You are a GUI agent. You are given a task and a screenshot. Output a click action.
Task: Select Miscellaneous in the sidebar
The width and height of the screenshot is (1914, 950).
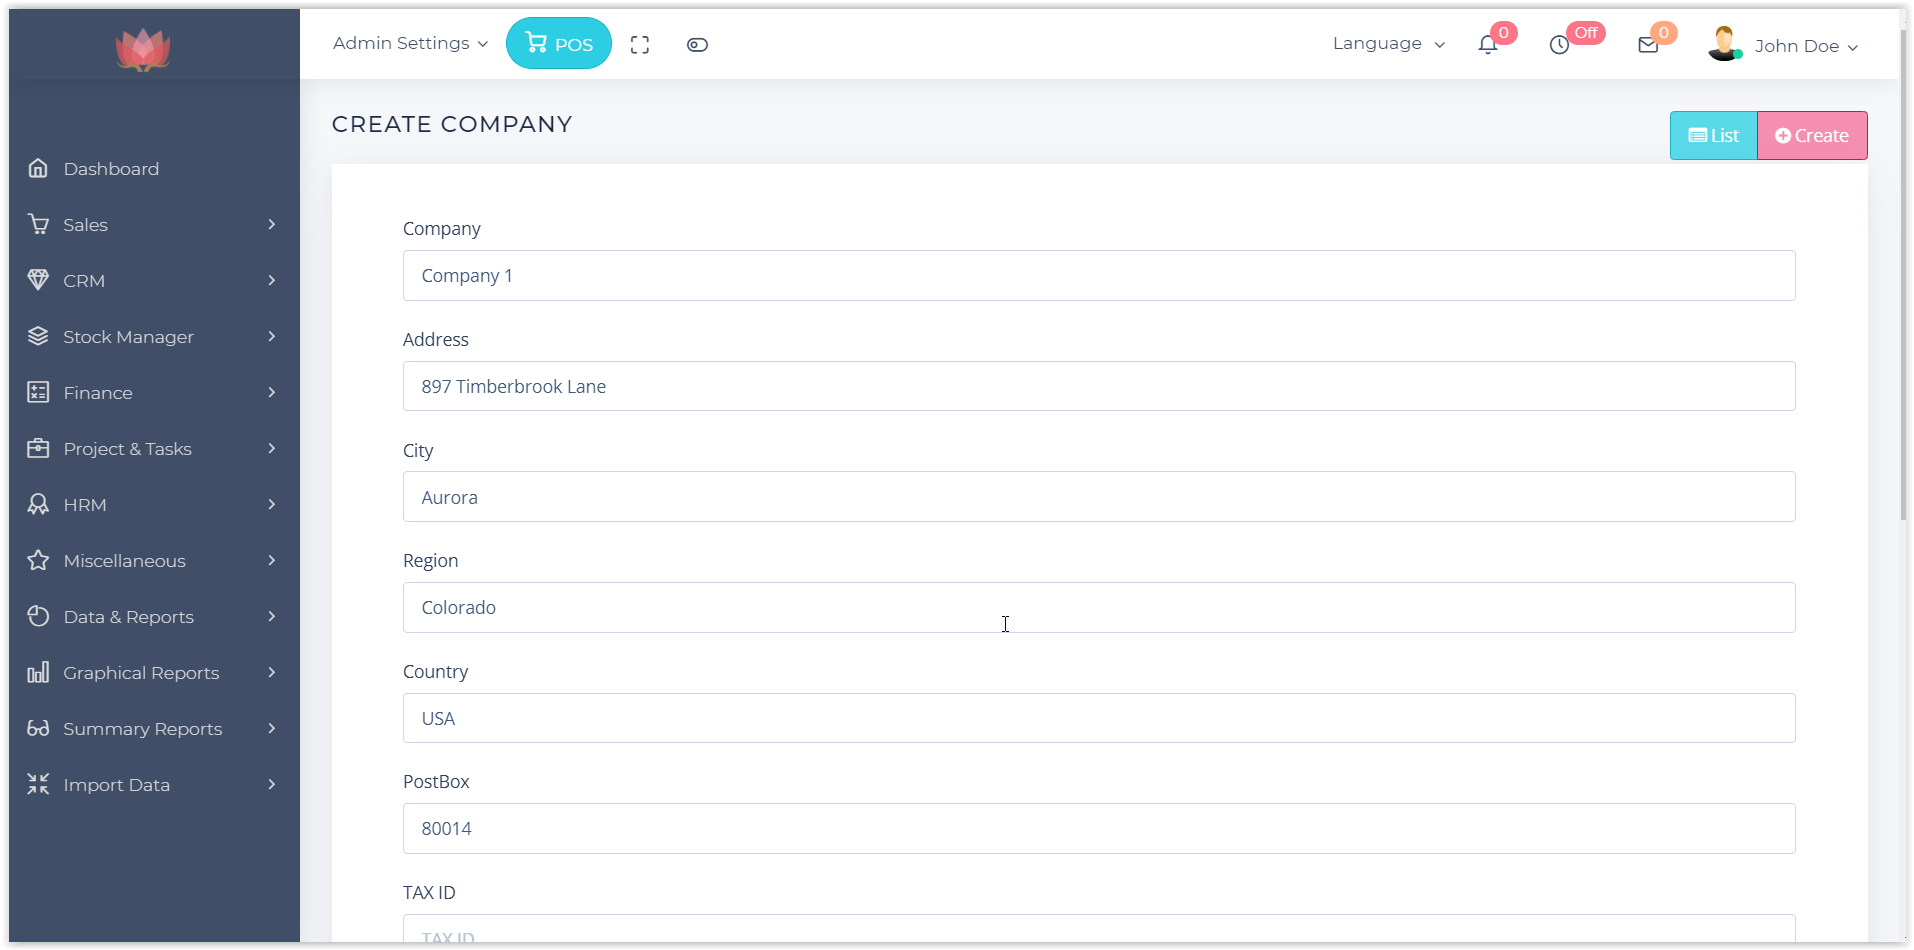point(154,560)
